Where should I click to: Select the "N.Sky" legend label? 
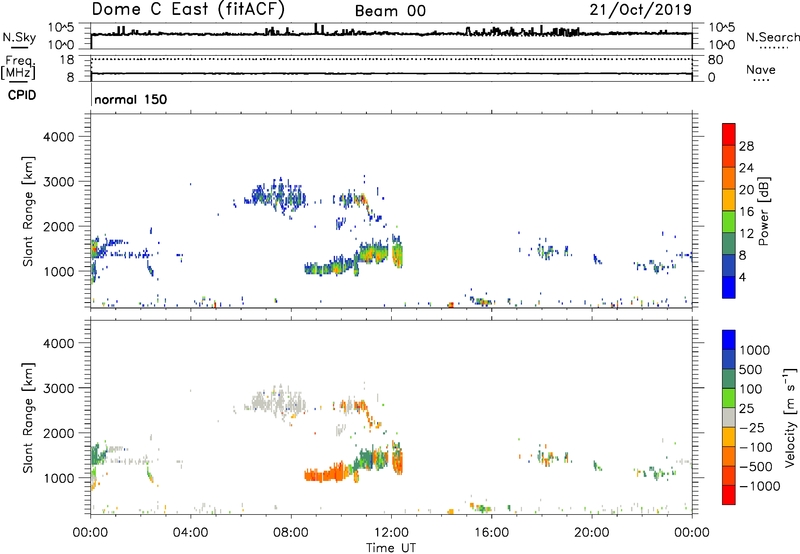(19, 38)
